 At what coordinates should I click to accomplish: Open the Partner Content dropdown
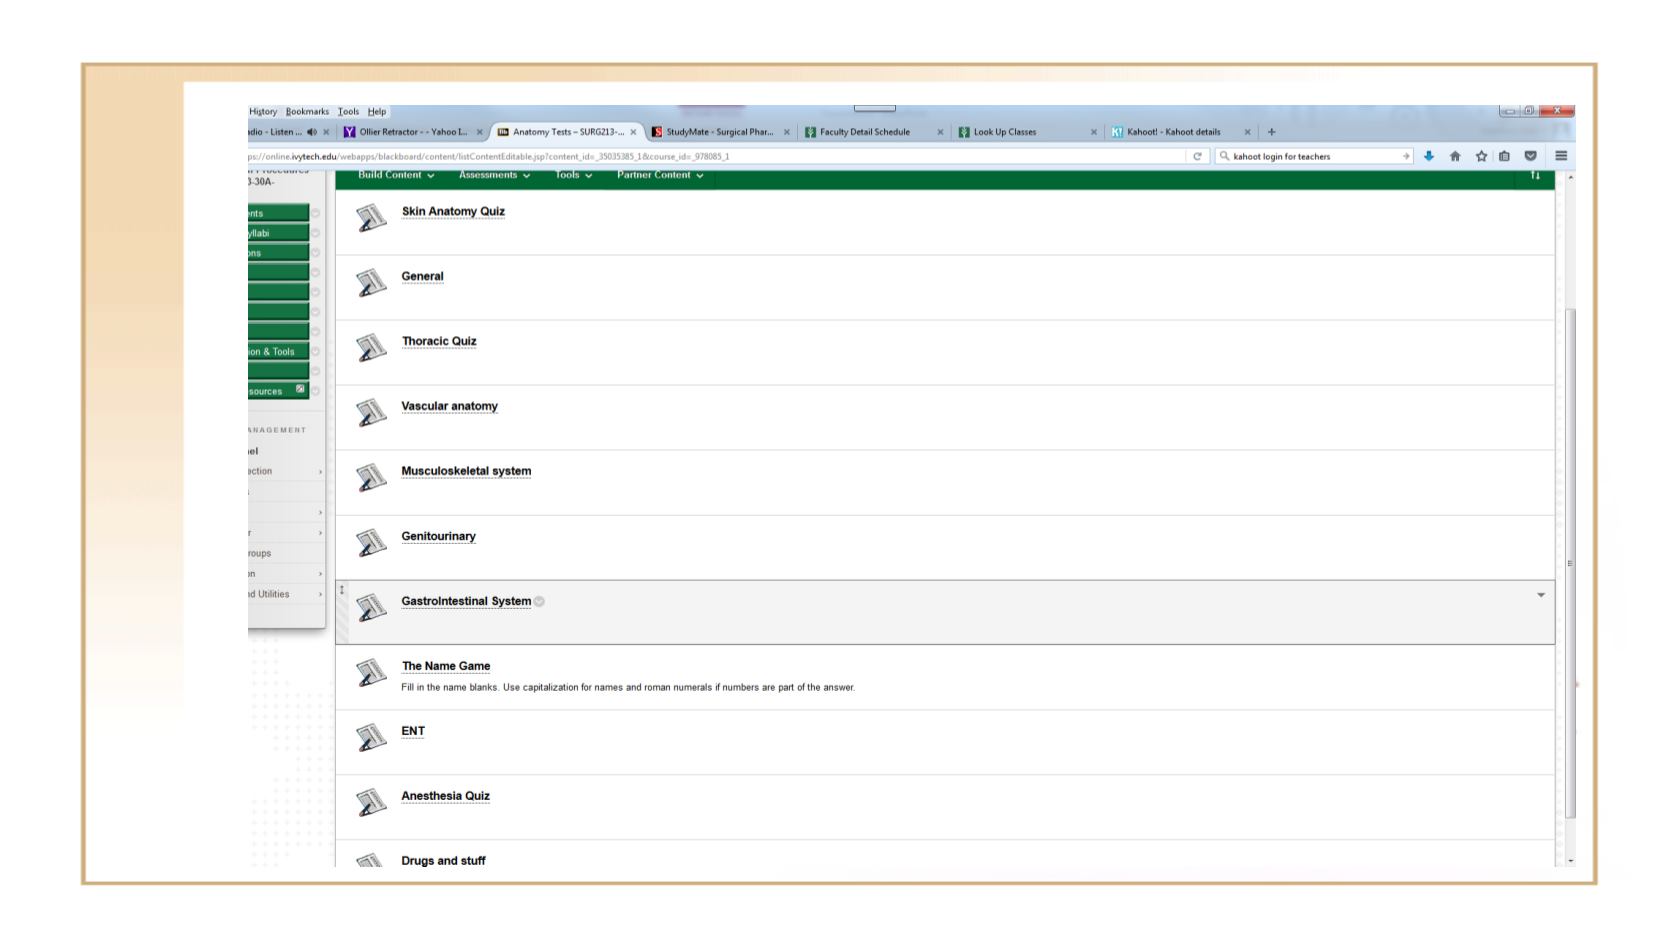[x=659, y=176]
